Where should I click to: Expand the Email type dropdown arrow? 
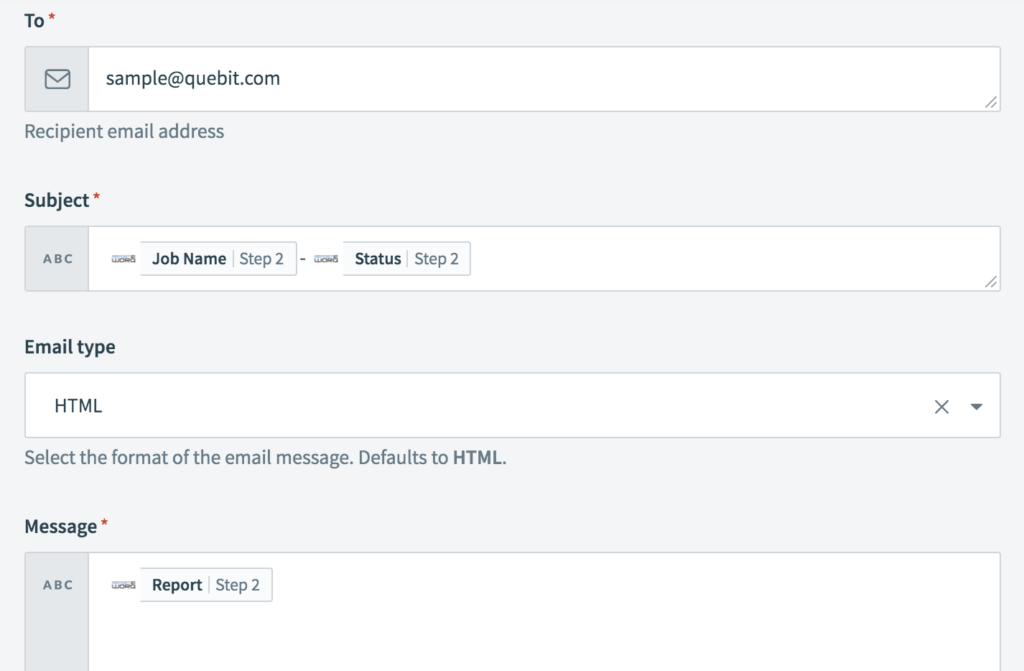tap(977, 406)
